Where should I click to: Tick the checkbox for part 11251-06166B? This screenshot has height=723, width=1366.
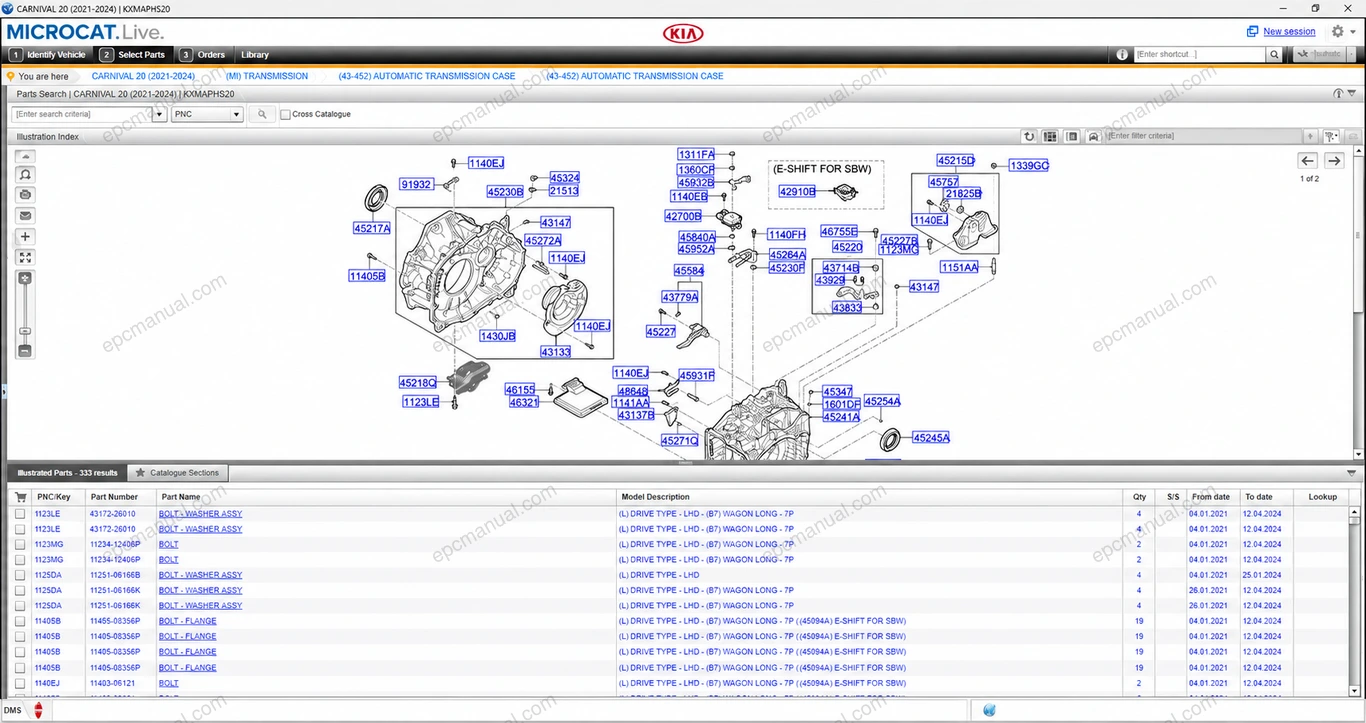[20, 575]
